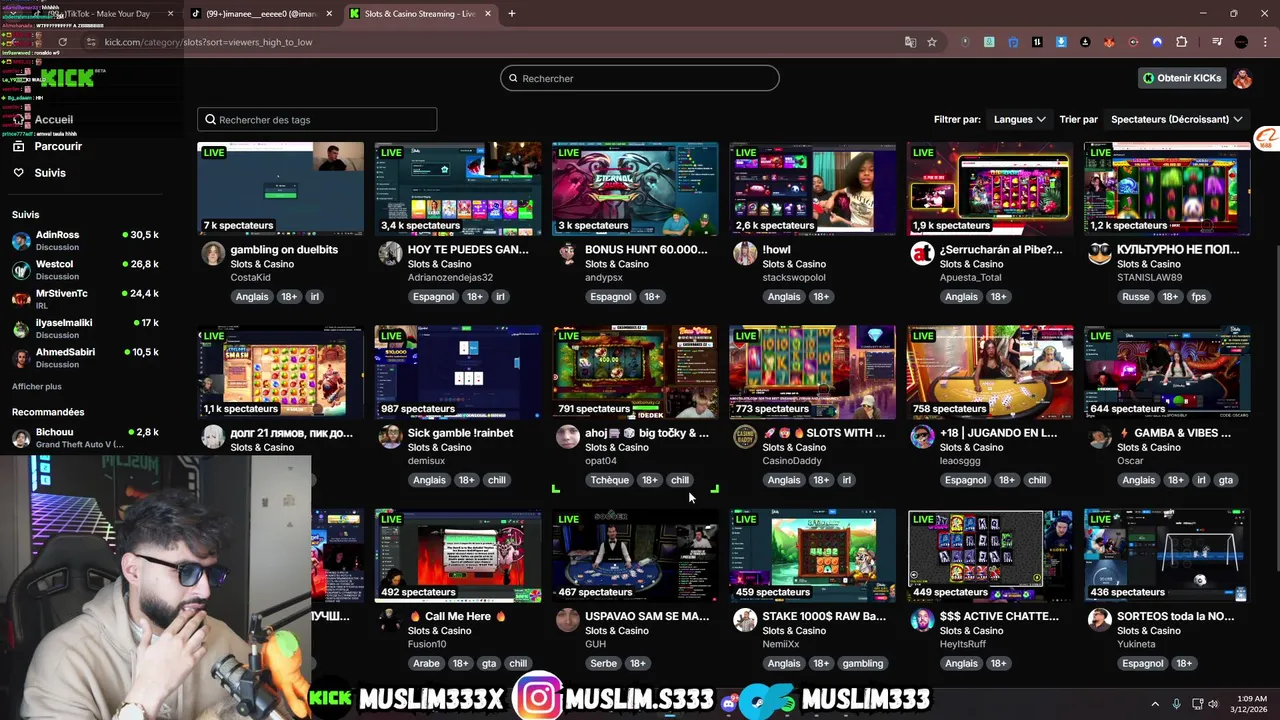Image resolution: width=1280 pixels, height=720 pixels.
Task: Click the CostaKid channel avatar
Action: [x=213, y=252]
